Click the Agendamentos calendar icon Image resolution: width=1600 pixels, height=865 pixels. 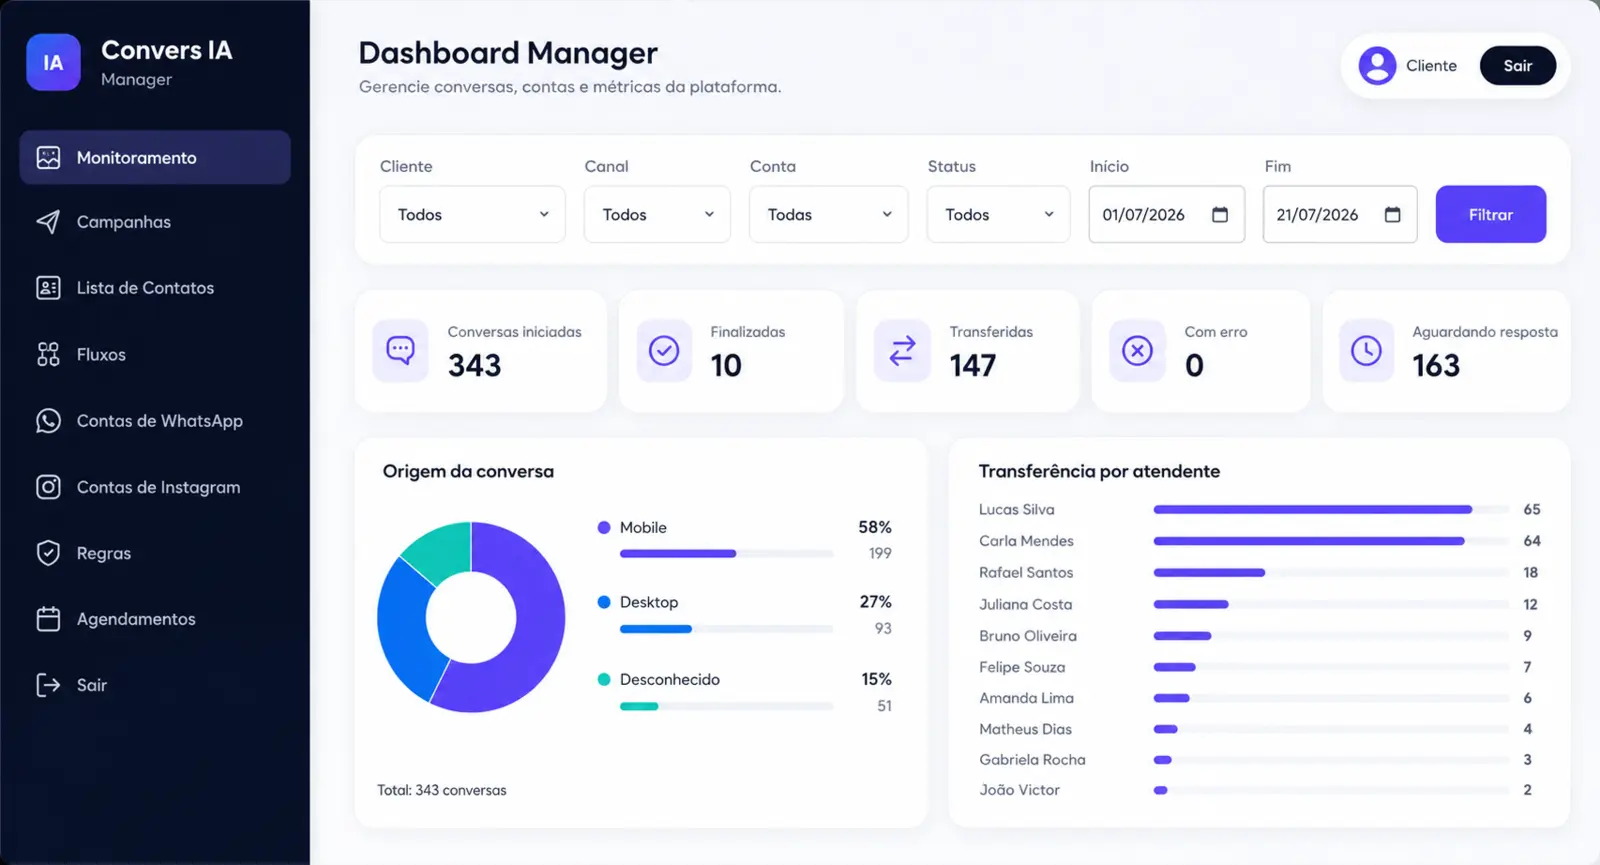coord(48,619)
